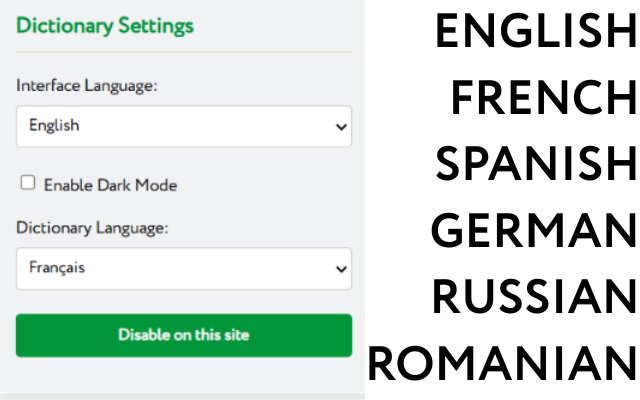Click the divider line under Dictionary Settings
Image resolution: width=640 pixels, height=400 pixels.
click(x=184, y=52)
